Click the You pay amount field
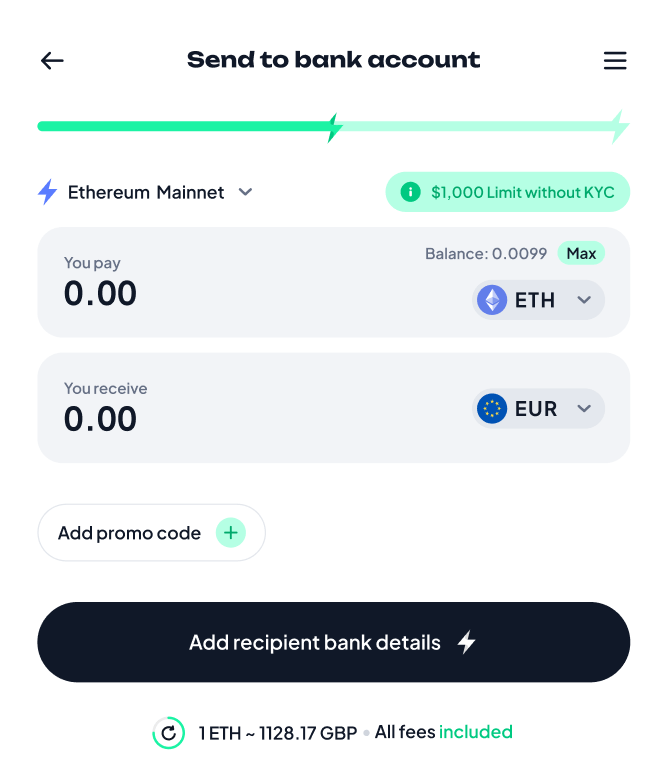Screen dimensions: 666x784 (100, 293)
